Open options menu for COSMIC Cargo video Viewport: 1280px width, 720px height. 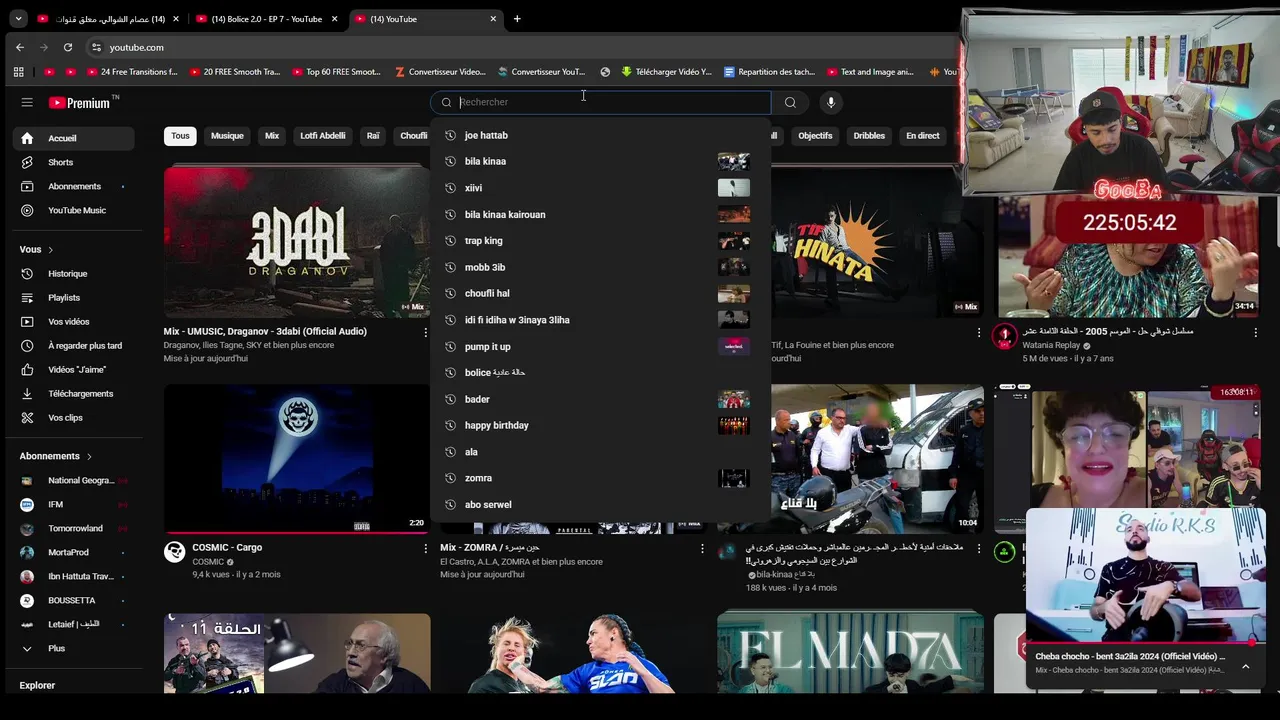coord(425,549)
